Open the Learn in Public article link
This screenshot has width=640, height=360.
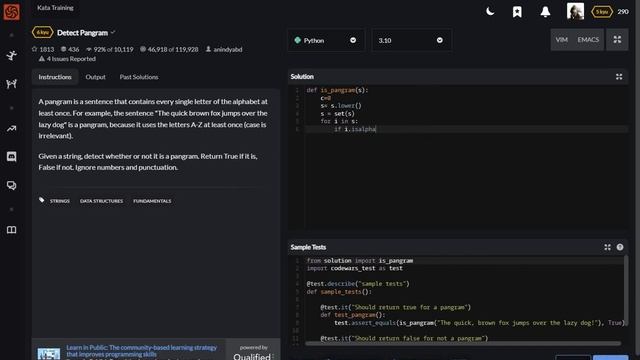click(x=142, y=351)
